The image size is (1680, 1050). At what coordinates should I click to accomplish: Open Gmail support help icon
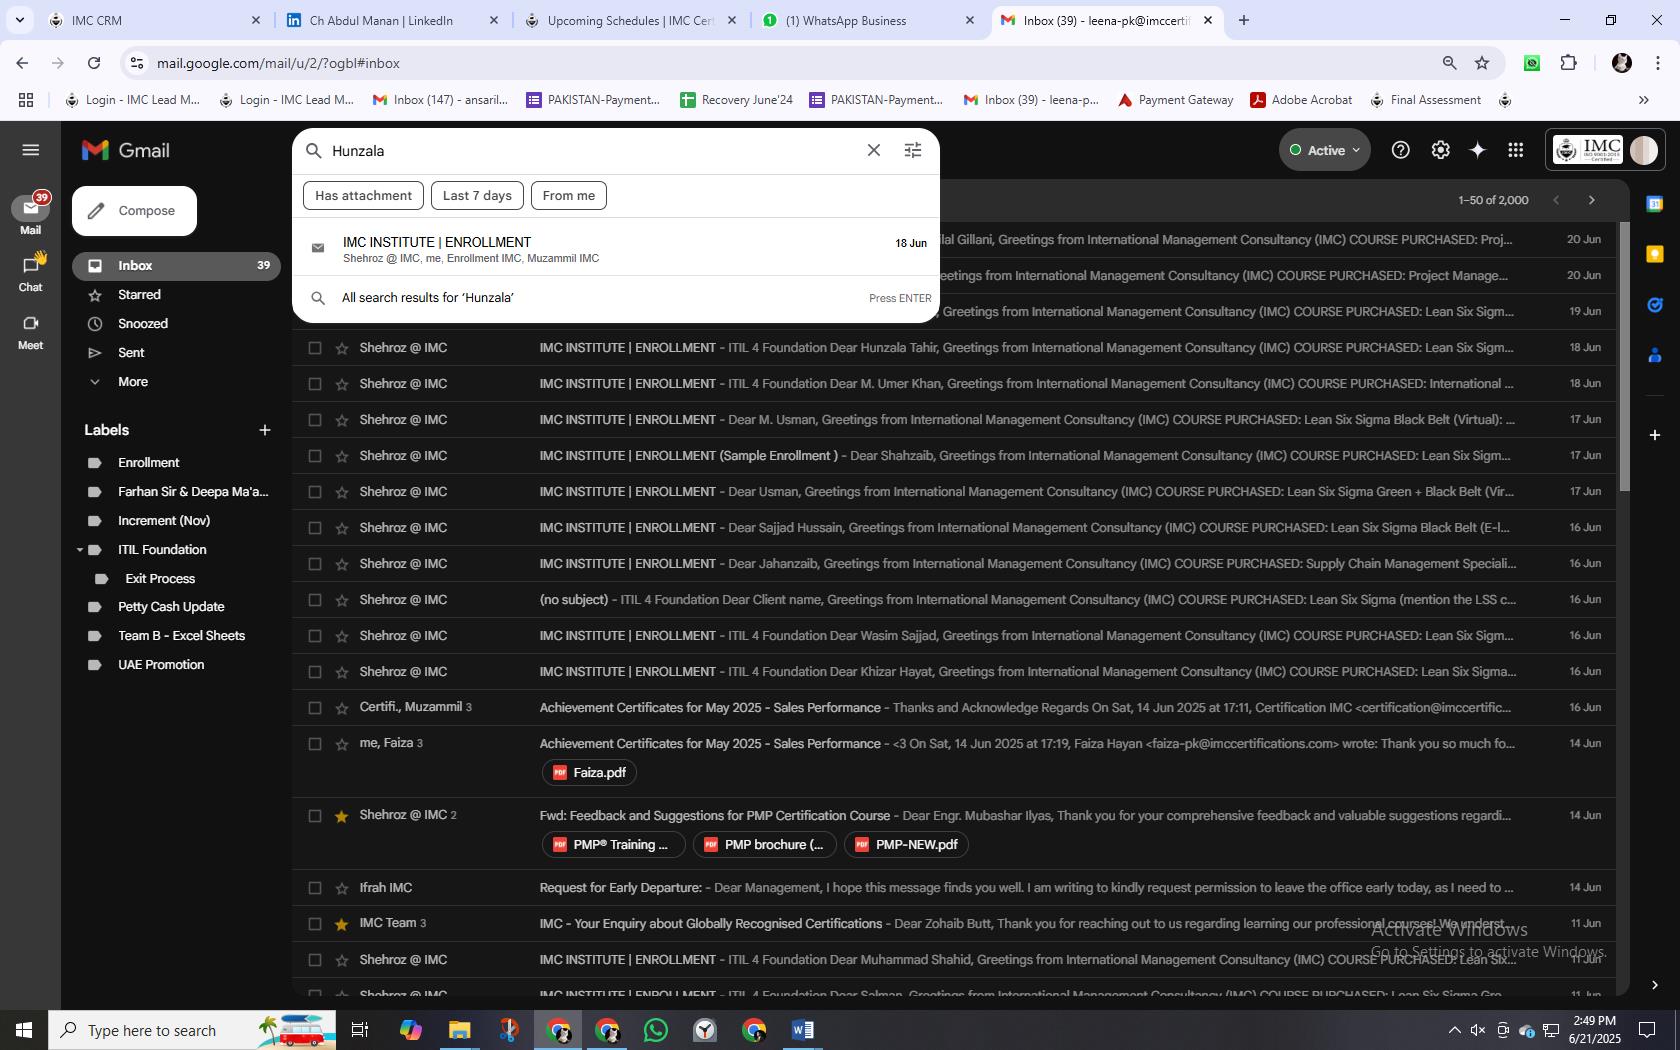pos(1401,150)
